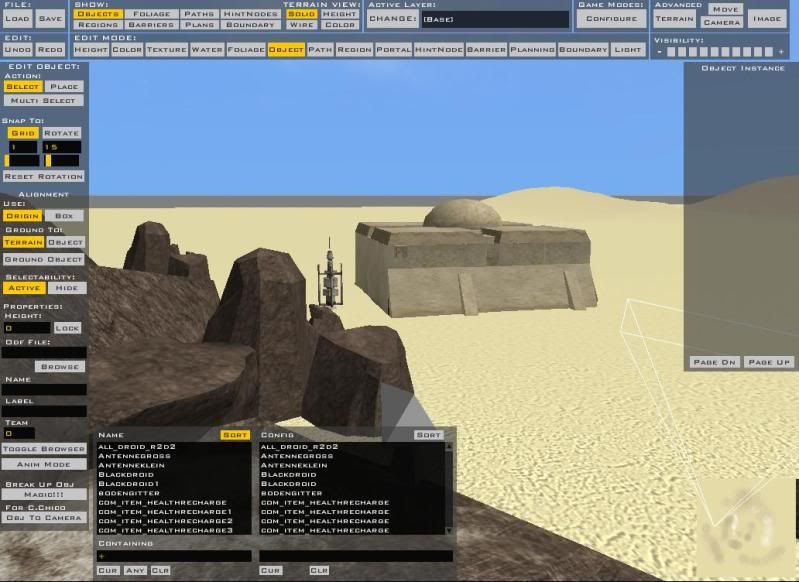Switch Edit Mode to Region

[354, 49]
